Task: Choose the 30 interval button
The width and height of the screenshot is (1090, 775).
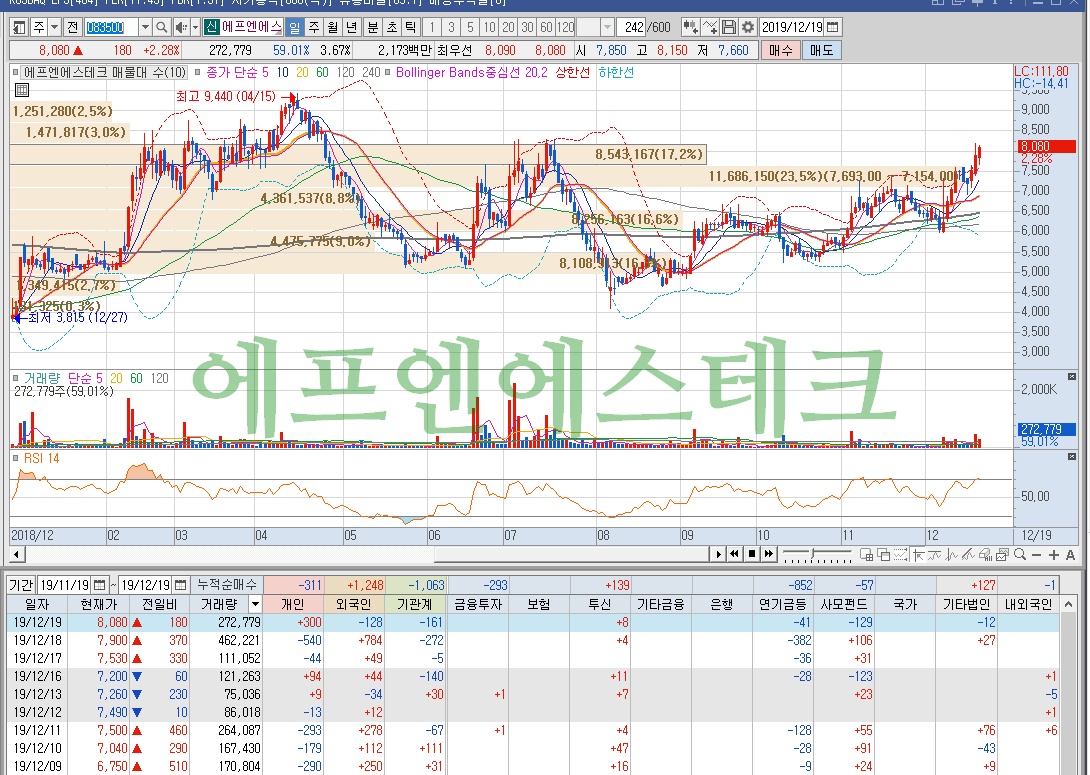Action: click(527, 27)
